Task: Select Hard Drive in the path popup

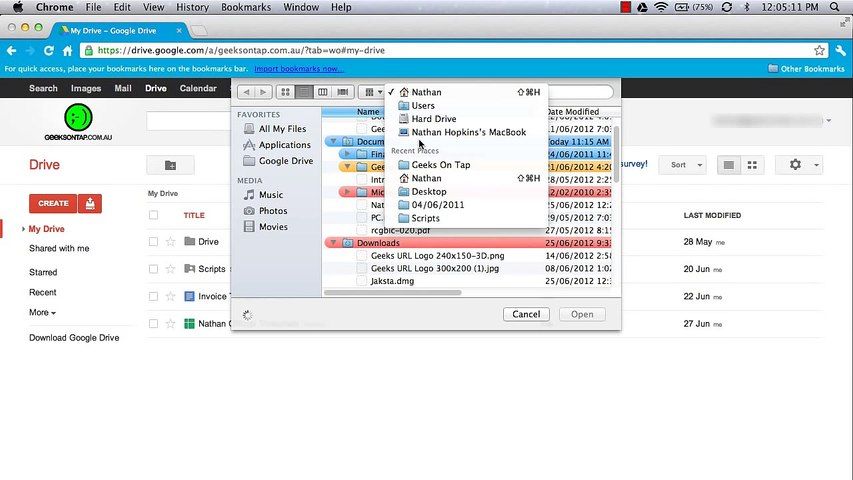Action: point(466,119)
